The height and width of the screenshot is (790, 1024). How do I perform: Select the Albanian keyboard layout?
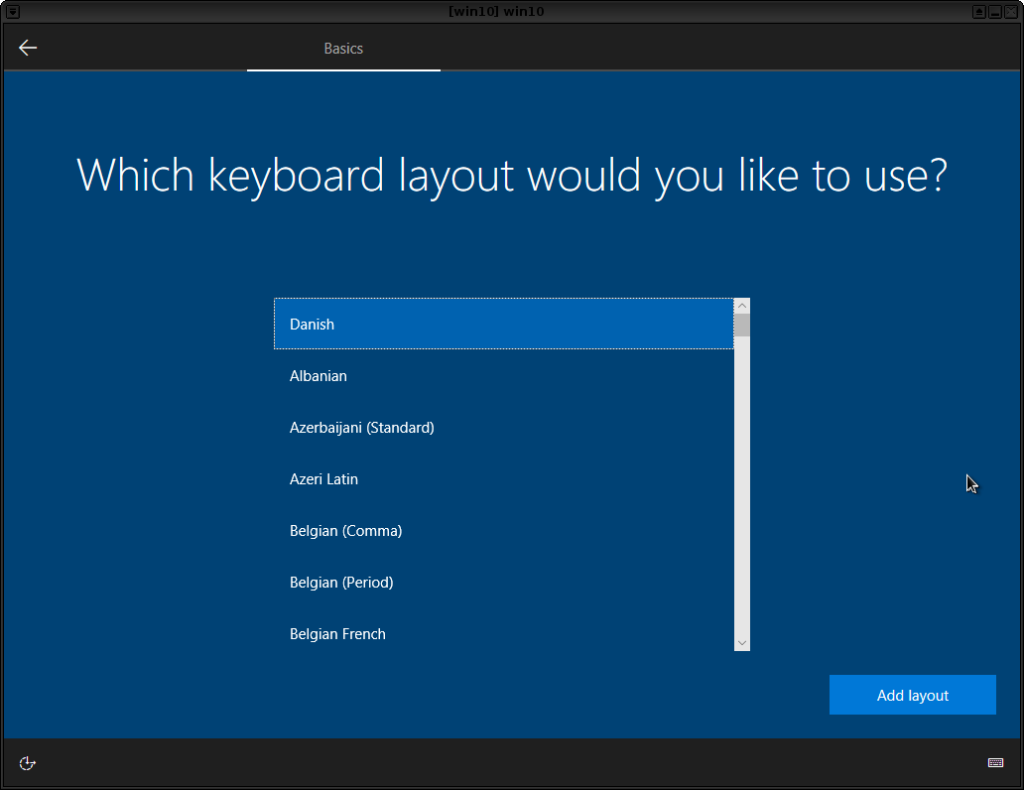(x=504, y=375)
